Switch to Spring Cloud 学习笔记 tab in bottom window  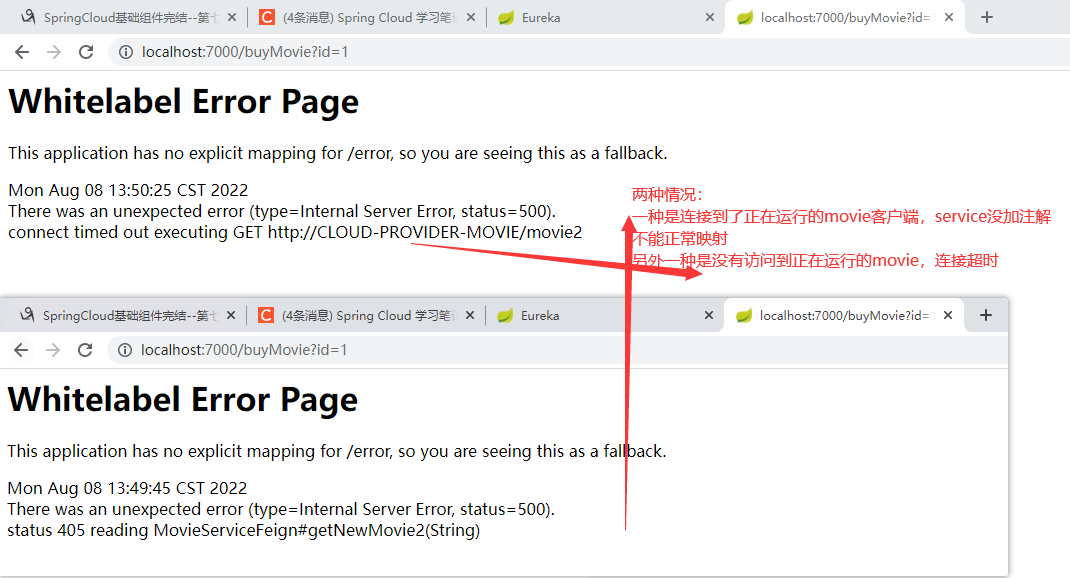[x=364, y=315]
